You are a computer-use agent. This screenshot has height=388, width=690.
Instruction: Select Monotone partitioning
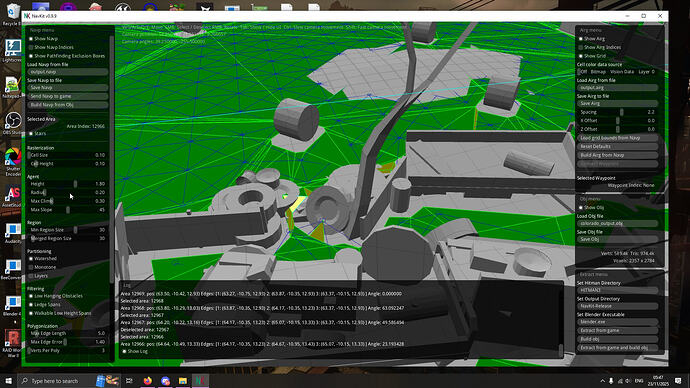31,267
